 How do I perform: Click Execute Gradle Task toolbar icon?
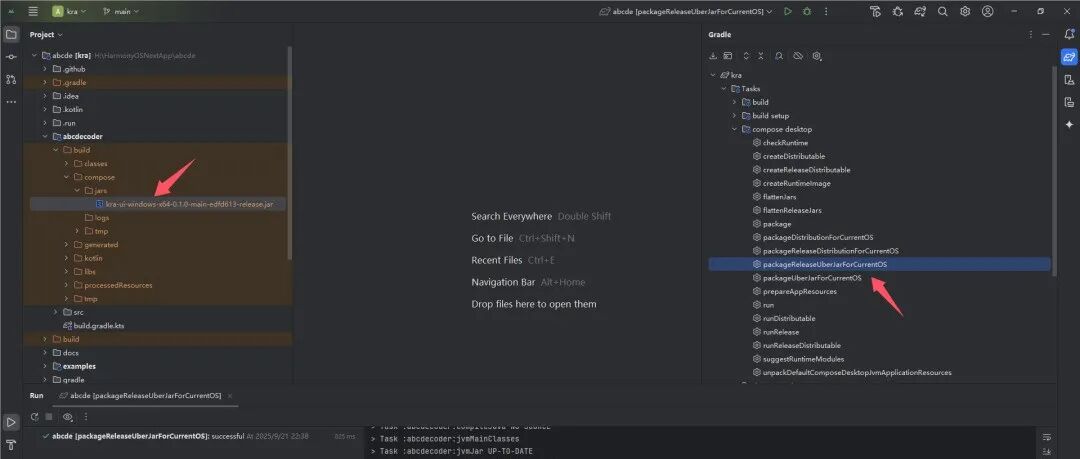coord(728,56)
